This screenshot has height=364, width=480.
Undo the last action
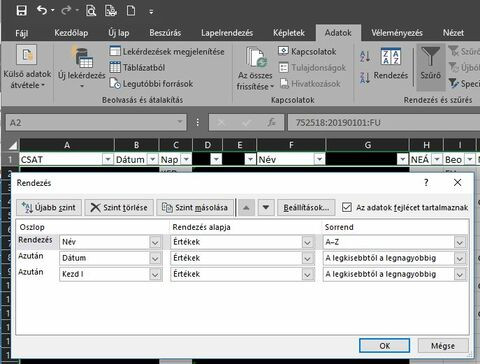[42, 11]
